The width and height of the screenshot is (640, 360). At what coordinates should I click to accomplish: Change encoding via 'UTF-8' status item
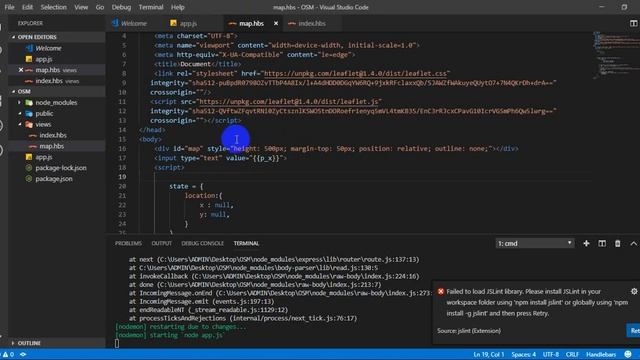tap(551, 354)
